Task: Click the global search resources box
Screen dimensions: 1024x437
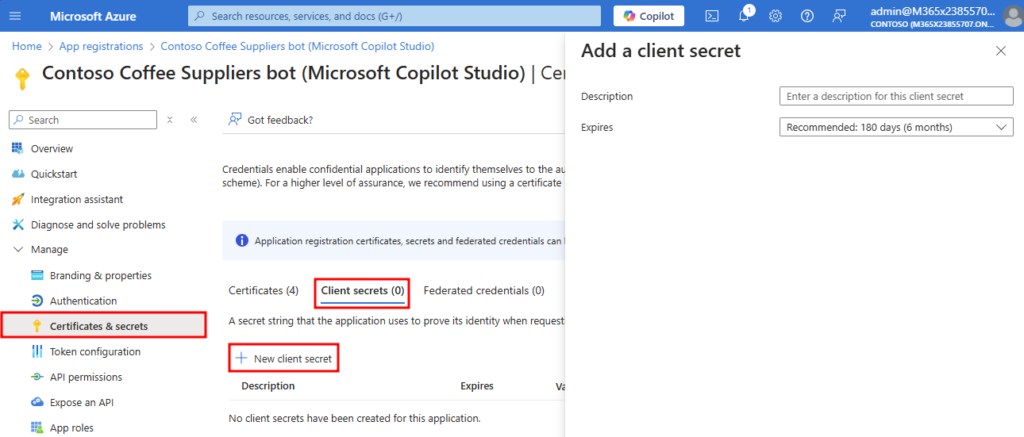Action: coord(394,16)
